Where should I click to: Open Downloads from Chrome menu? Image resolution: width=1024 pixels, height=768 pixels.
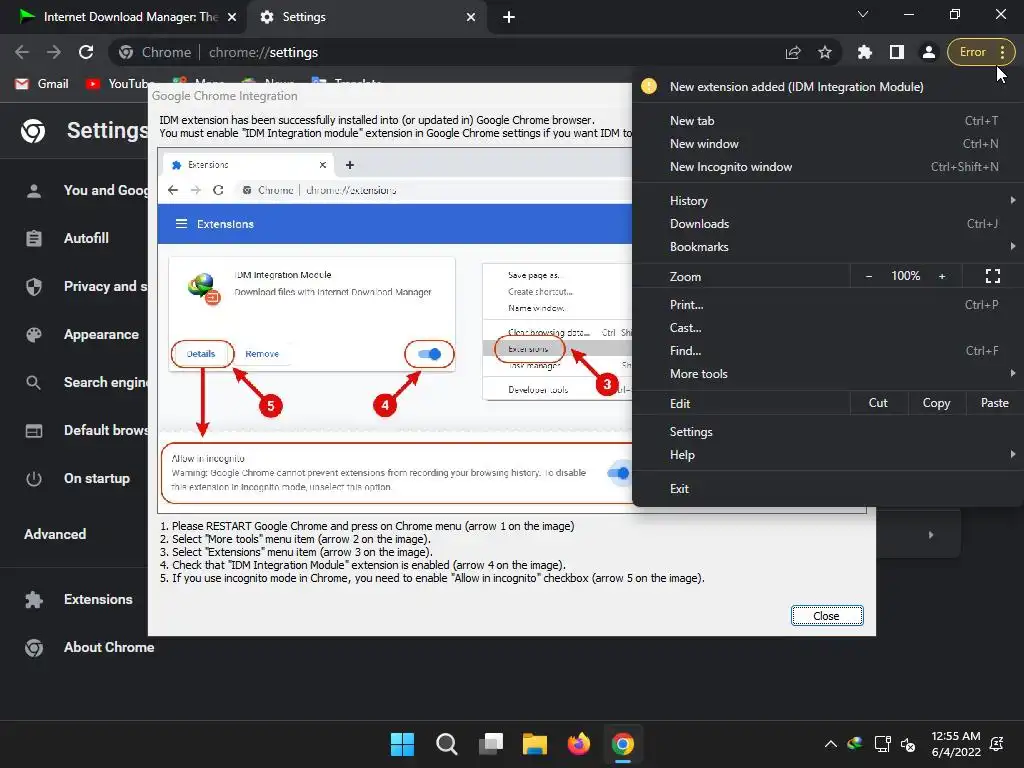pyautogui.click(x=828, y=223)
